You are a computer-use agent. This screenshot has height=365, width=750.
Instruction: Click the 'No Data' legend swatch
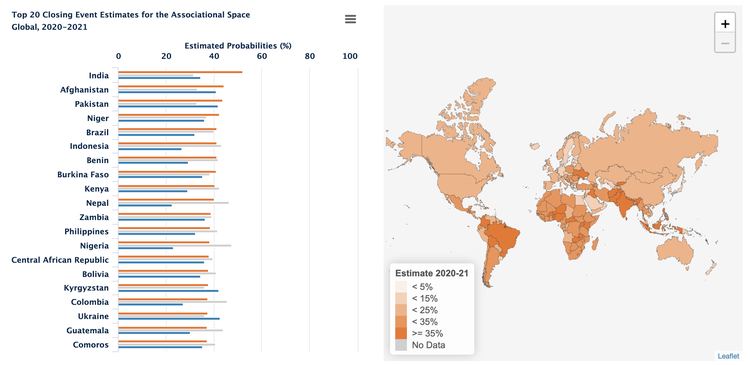click(x=401, y=344)
